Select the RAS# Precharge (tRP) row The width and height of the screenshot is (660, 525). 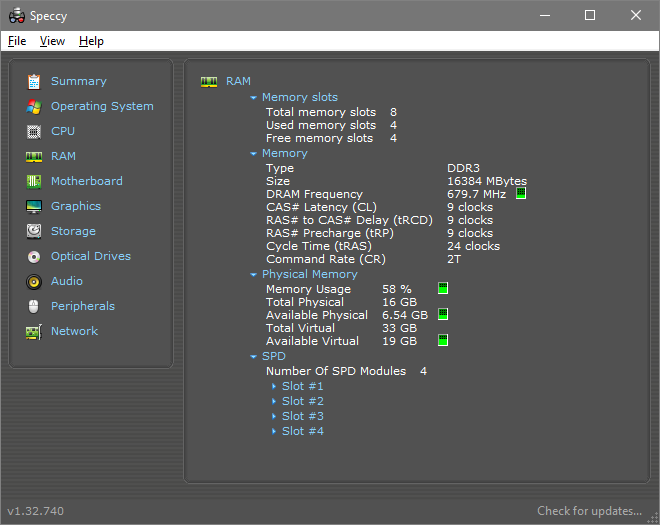point(379,233)
